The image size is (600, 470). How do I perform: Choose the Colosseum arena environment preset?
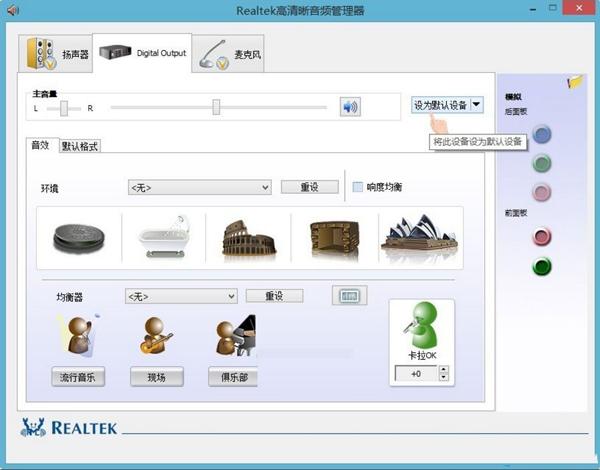pos(247,237)
